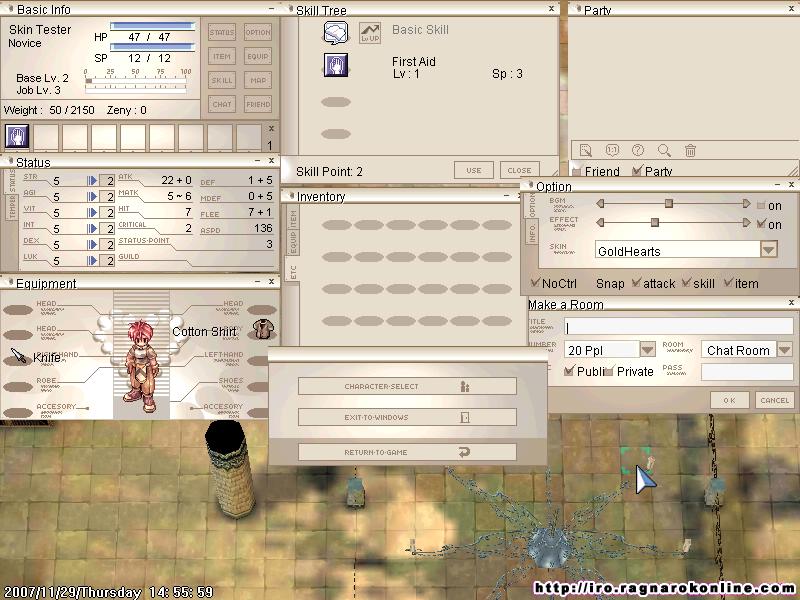
Task: Toggle the Snap item checkbox
Action: (x=728, y=282)
